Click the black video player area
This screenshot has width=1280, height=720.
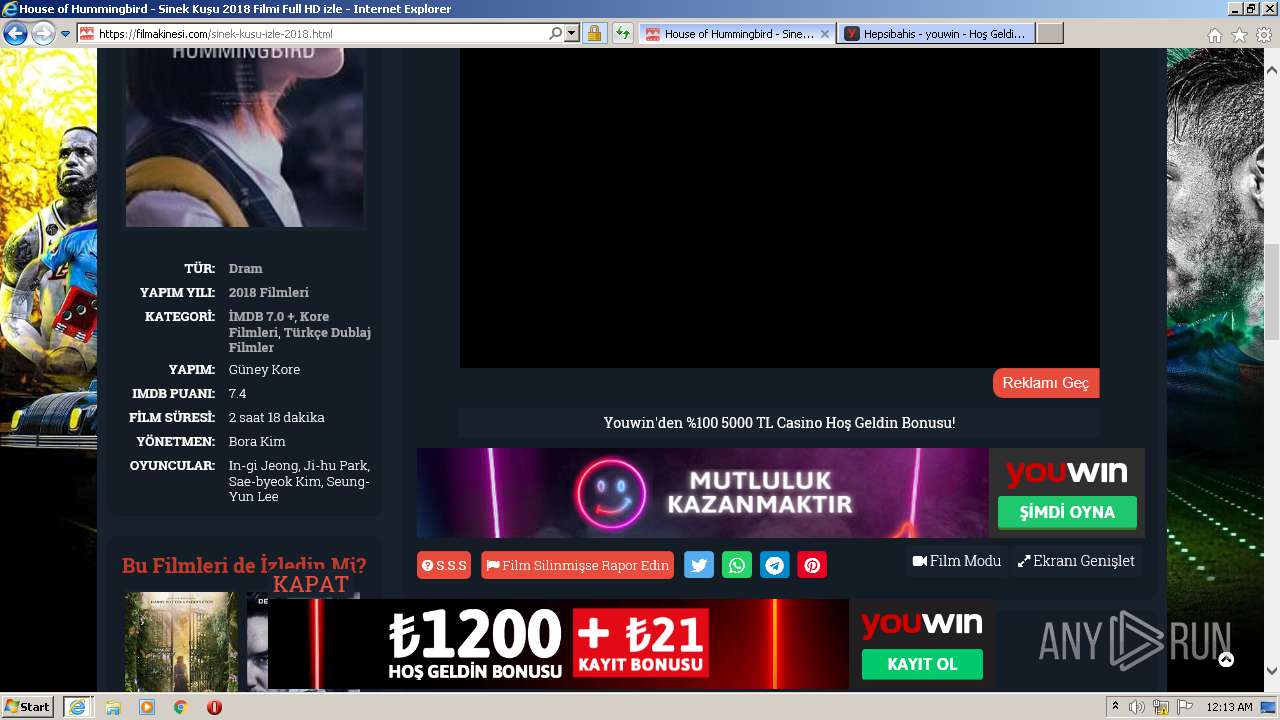tap(779, 208)
